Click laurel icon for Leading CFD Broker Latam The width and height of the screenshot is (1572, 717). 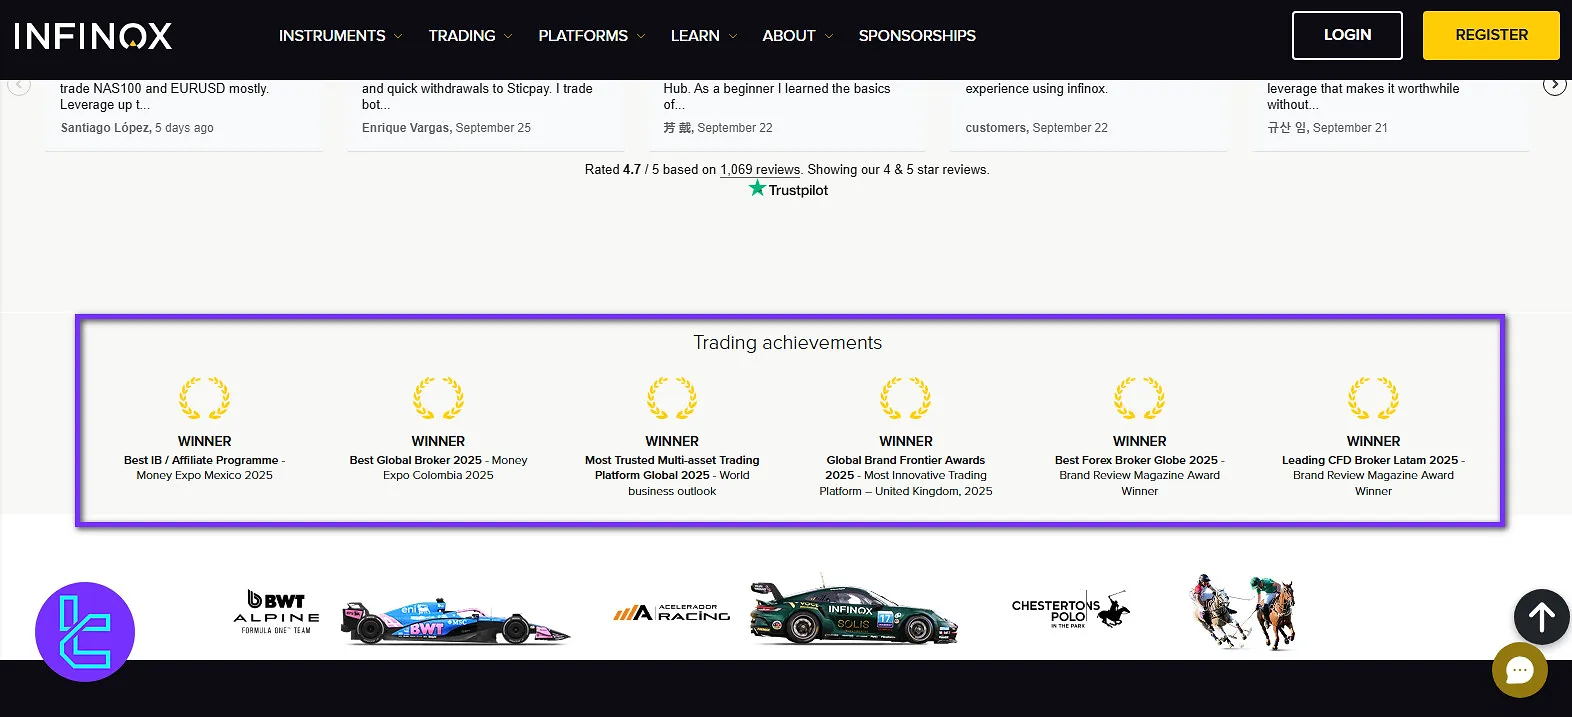[1374, 398]
